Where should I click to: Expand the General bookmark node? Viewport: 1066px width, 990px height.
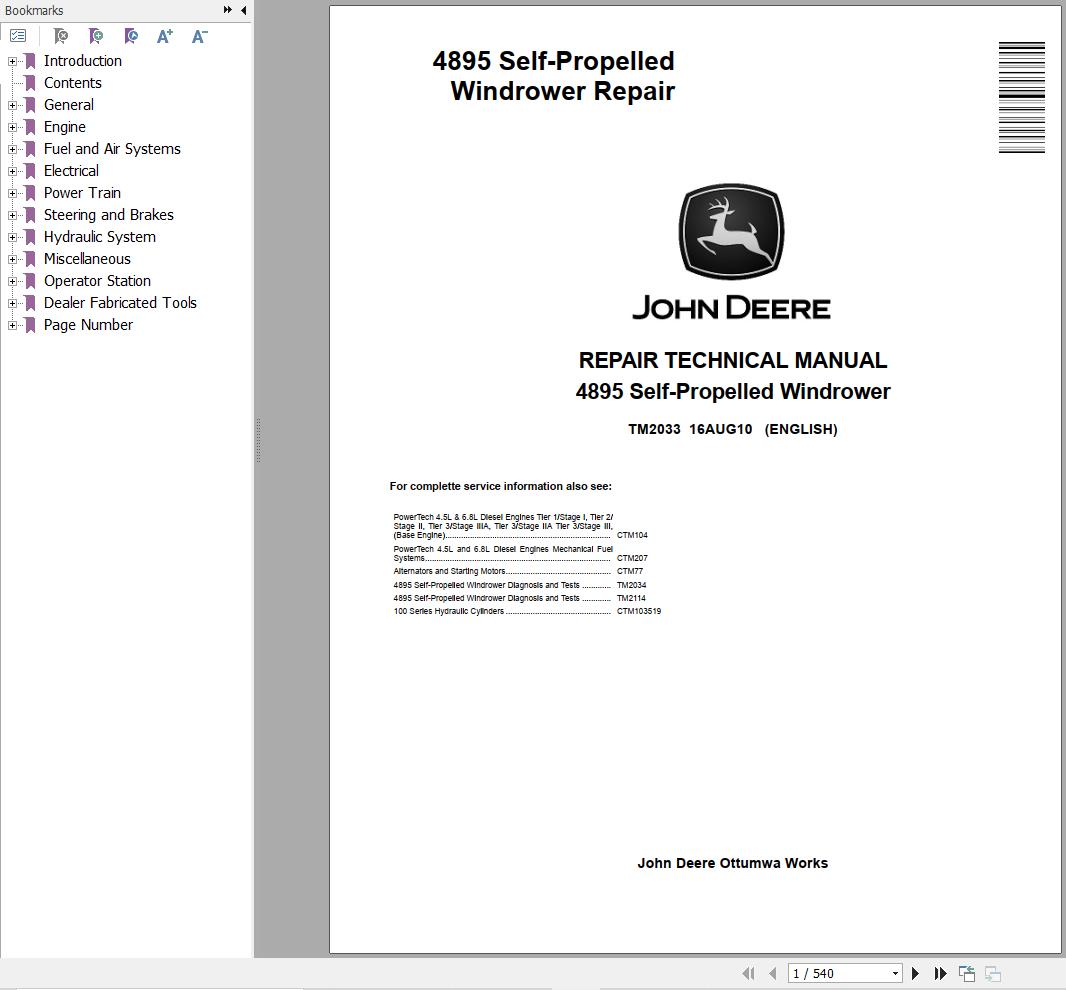tap(12, 105)
